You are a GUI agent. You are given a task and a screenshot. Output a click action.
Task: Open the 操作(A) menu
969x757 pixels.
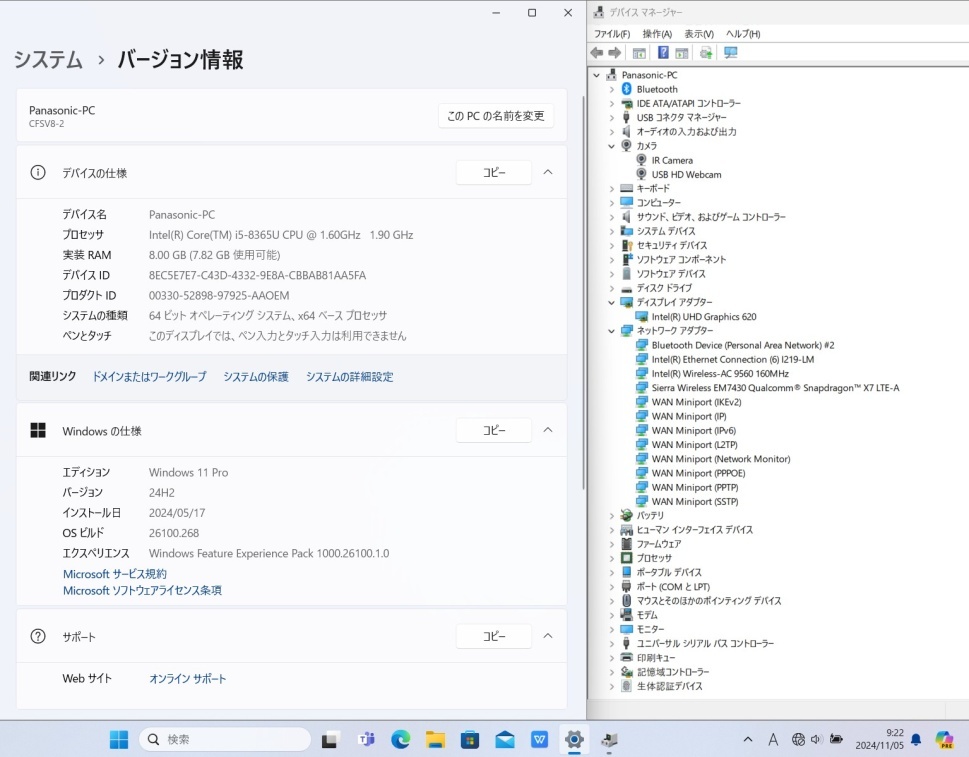point(657,34)
